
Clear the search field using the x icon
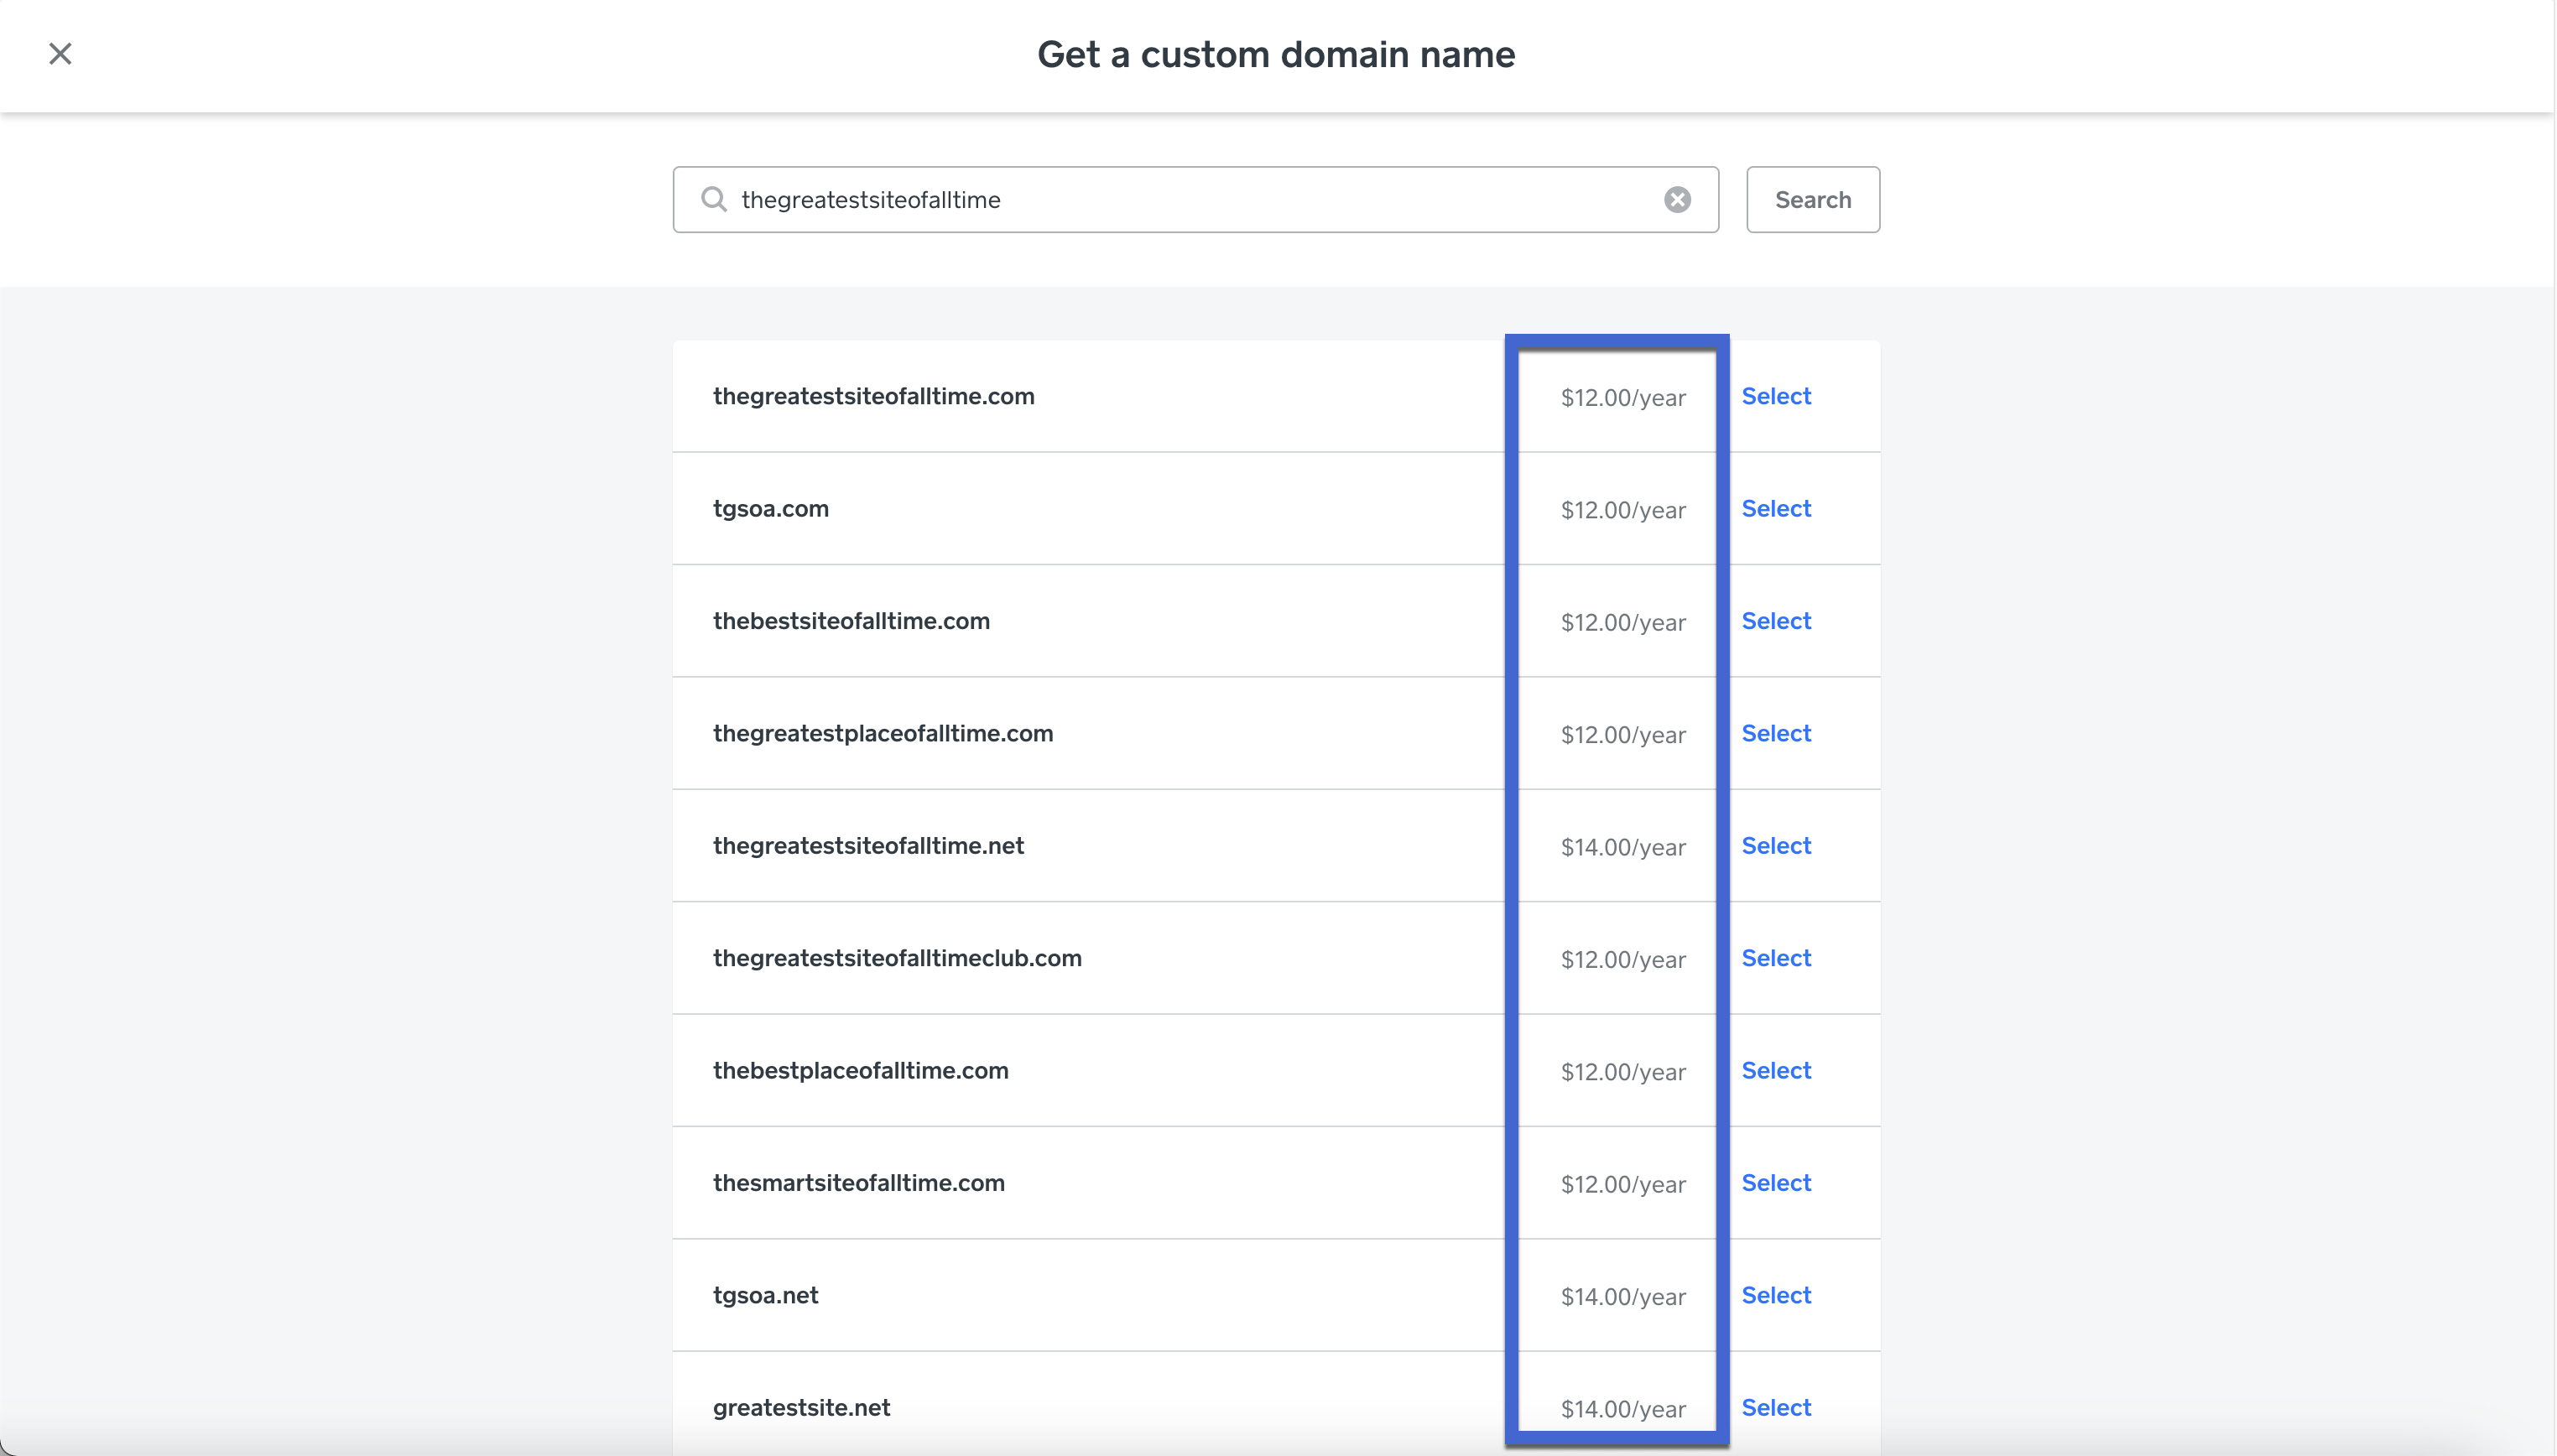1678,199
